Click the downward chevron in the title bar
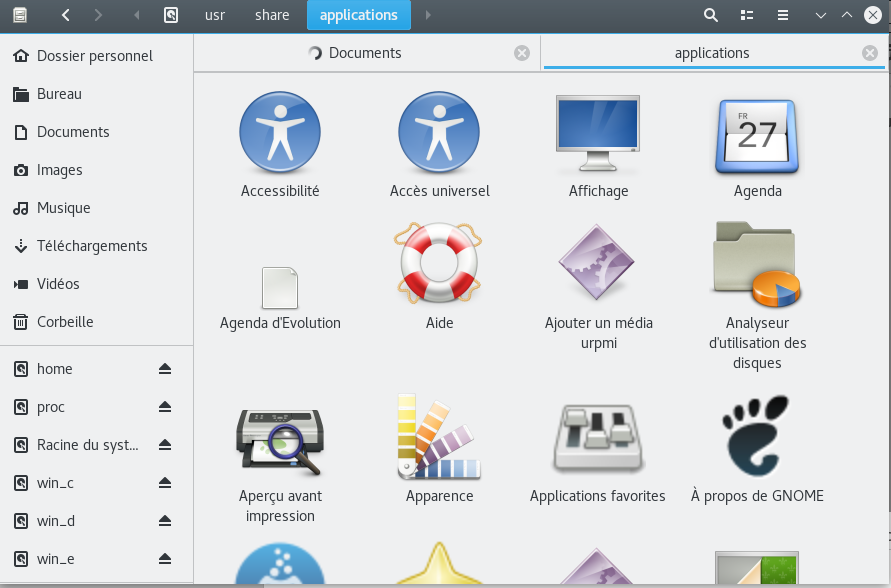This screenshot has height=588, width=891. tap(821, 15)
